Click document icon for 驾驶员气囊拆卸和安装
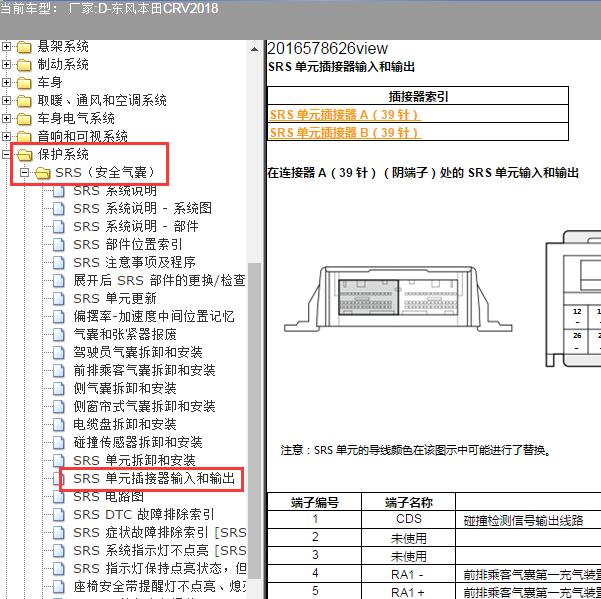The image size is (601, 599). click(x=58, y=353)
